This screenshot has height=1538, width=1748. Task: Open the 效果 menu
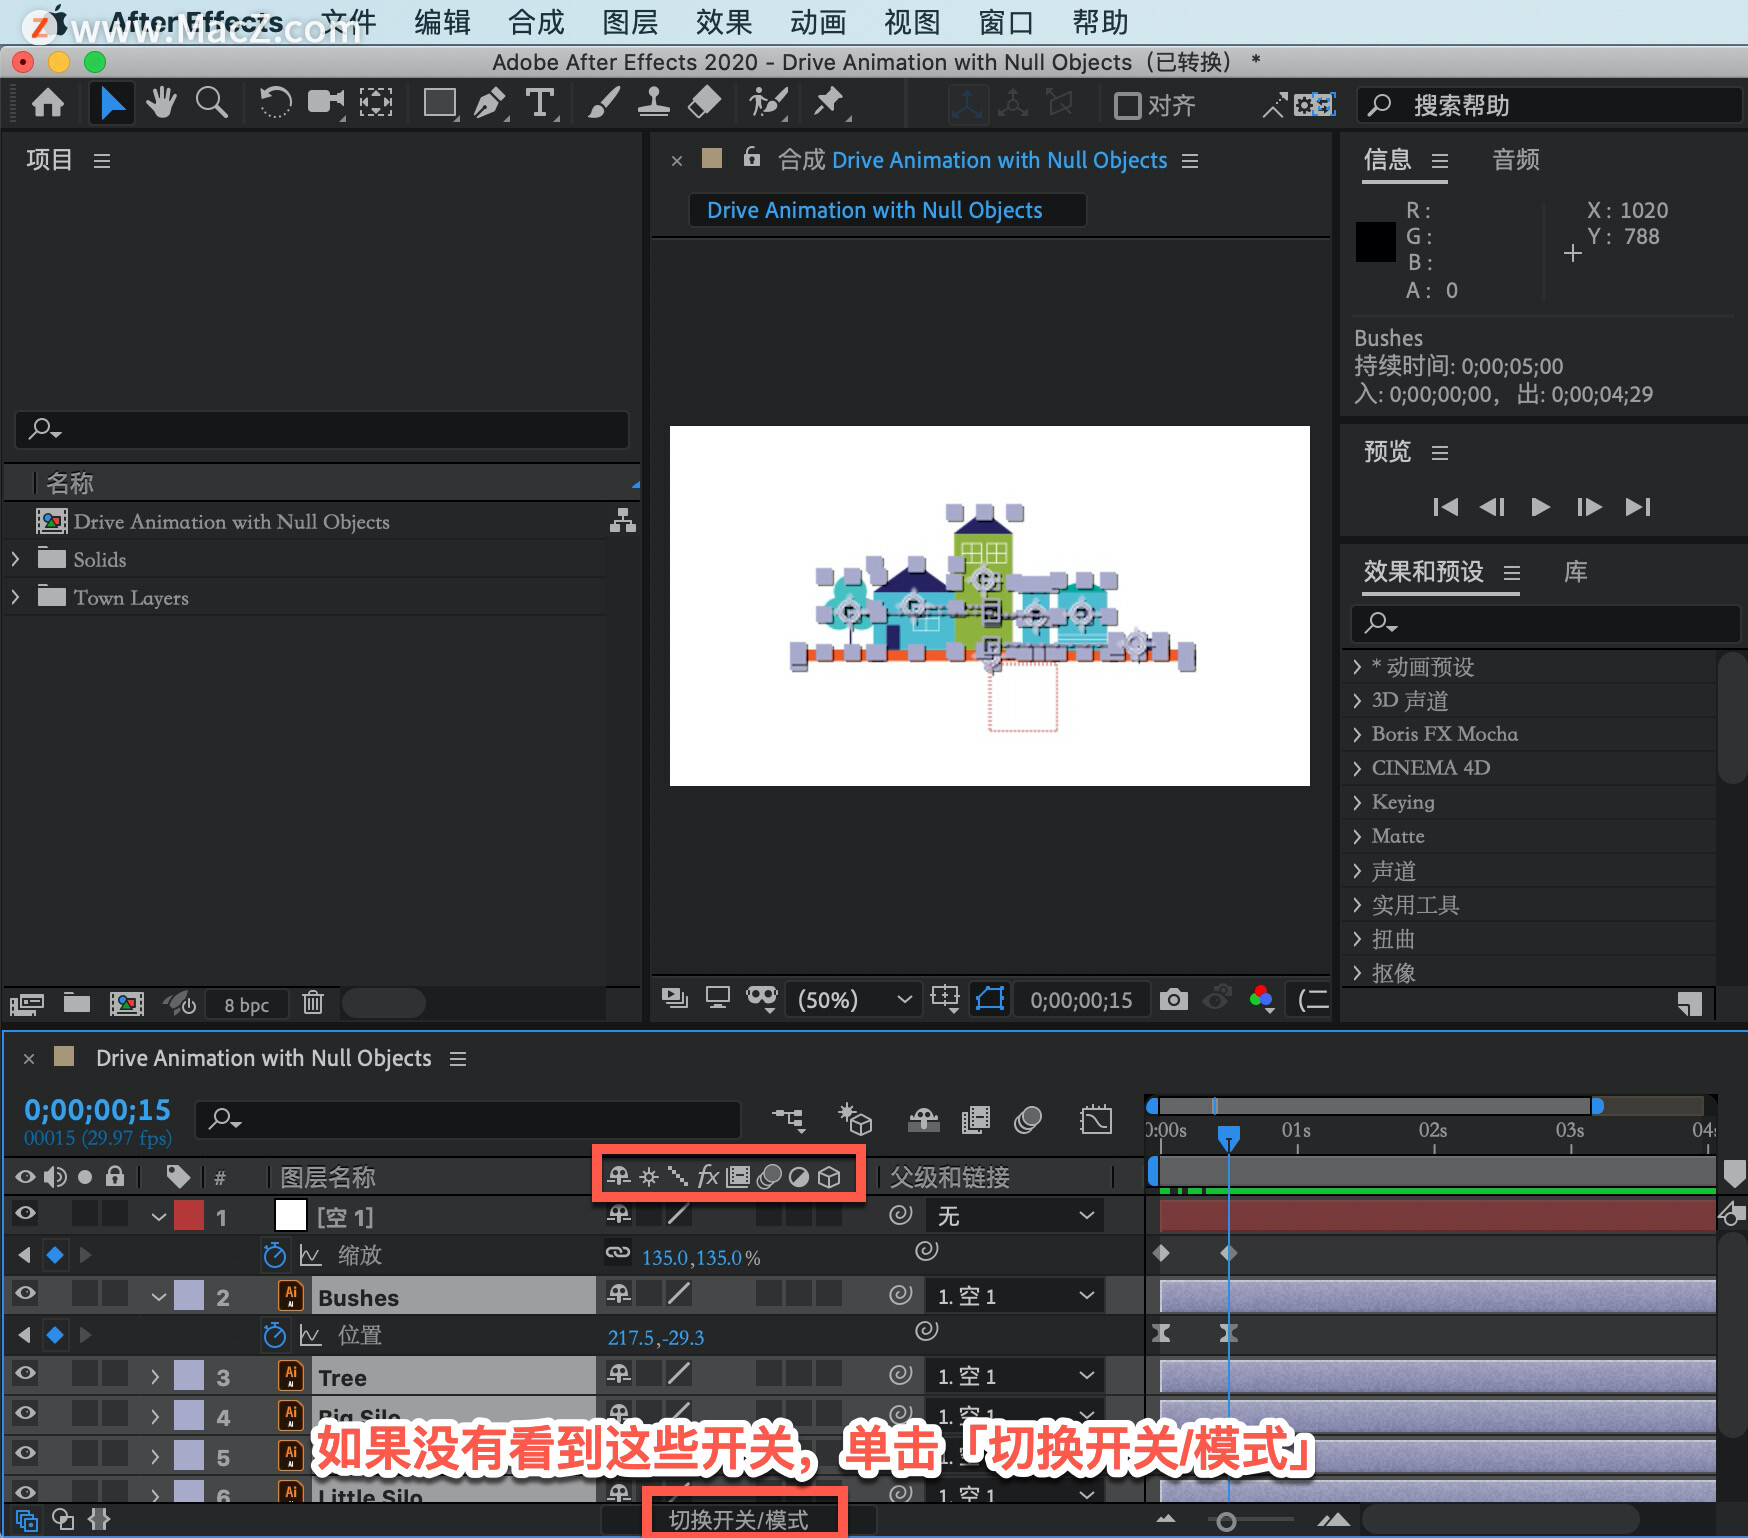(x=723, y=22)
